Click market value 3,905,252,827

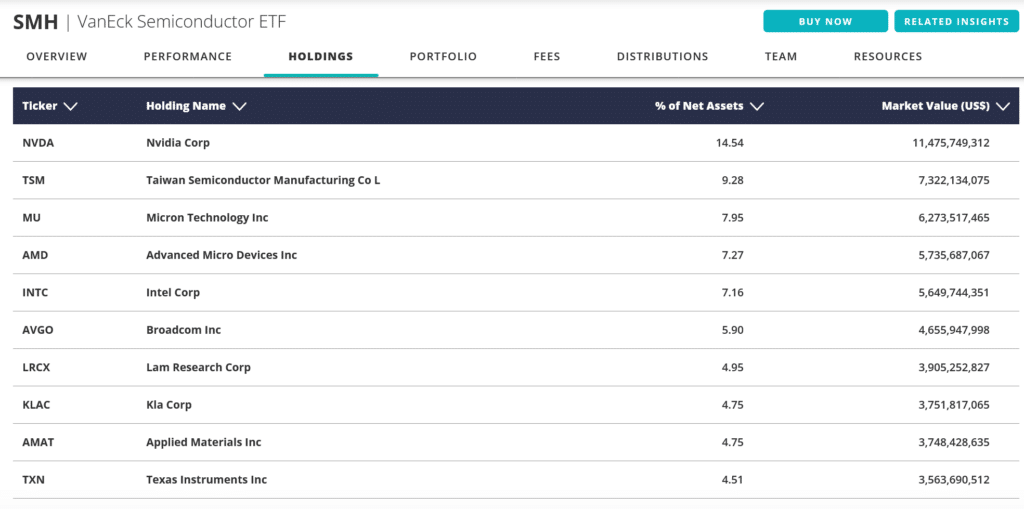click(954, 367)
